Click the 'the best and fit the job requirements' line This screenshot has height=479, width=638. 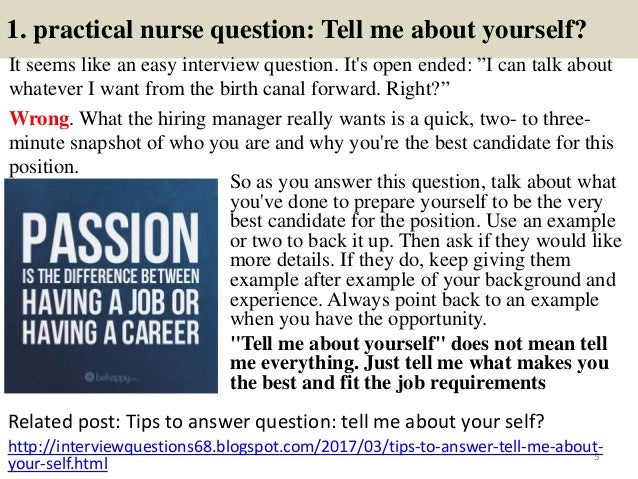pos(388,383)
